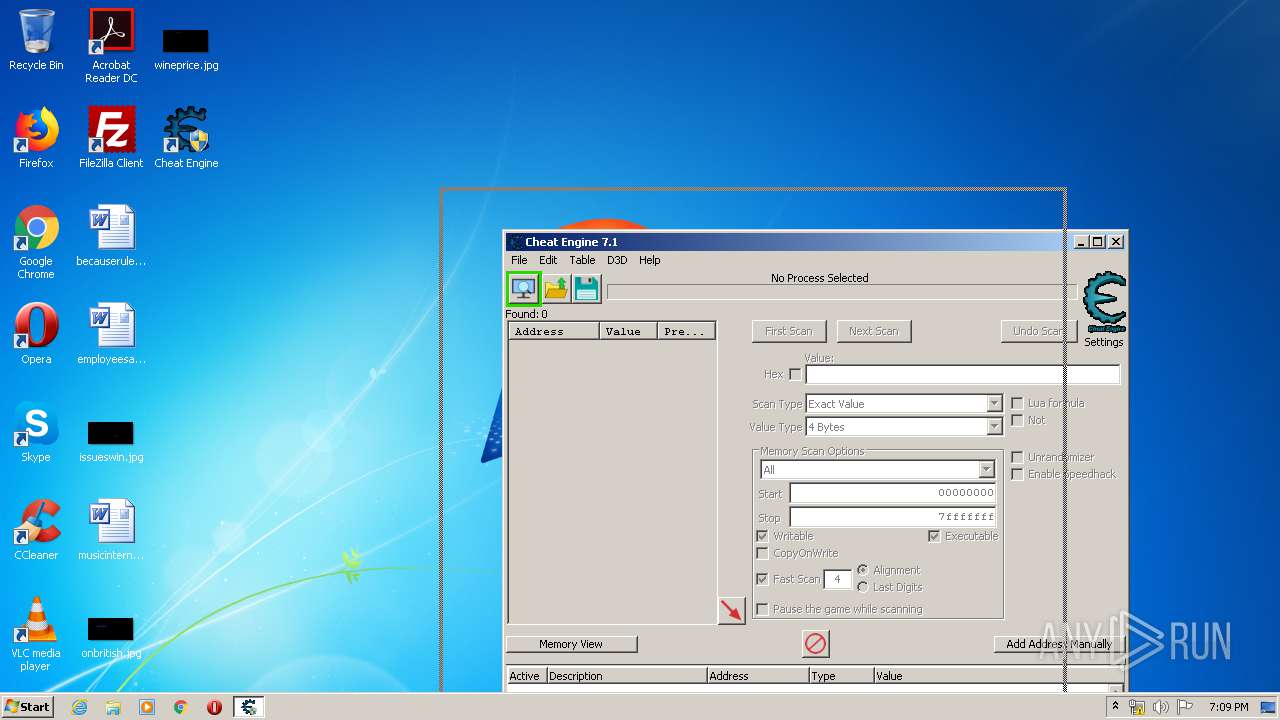Open a cheat table folder icon
Viewport: 1280px width, 720px height.
(556, 289)
